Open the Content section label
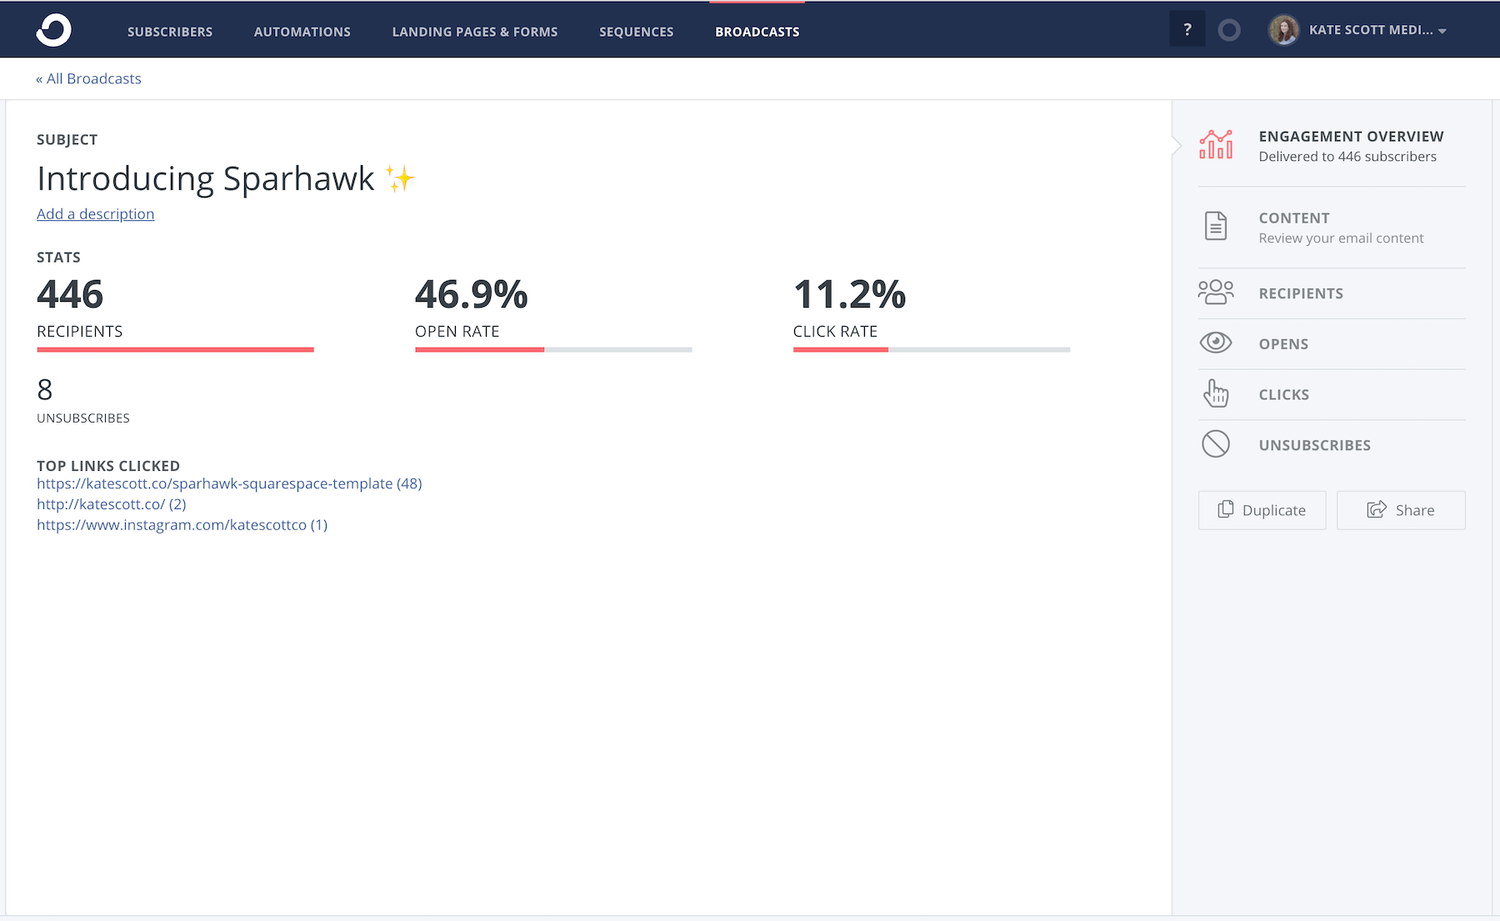The width and height of the screenshot is (1500, 921). pyautogui.click(x=1294, y=218)
